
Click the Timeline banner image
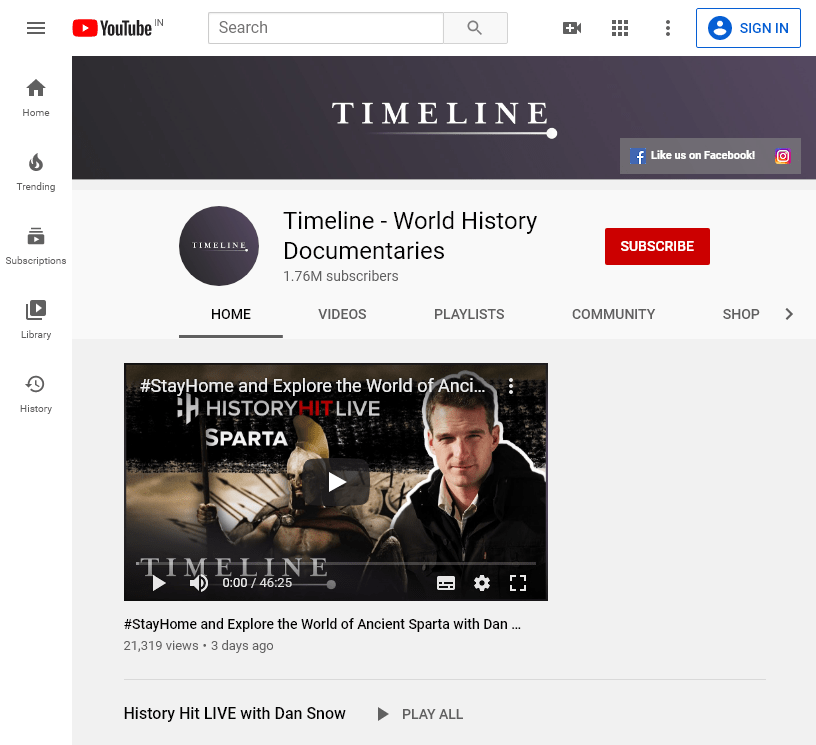[444, 118]
